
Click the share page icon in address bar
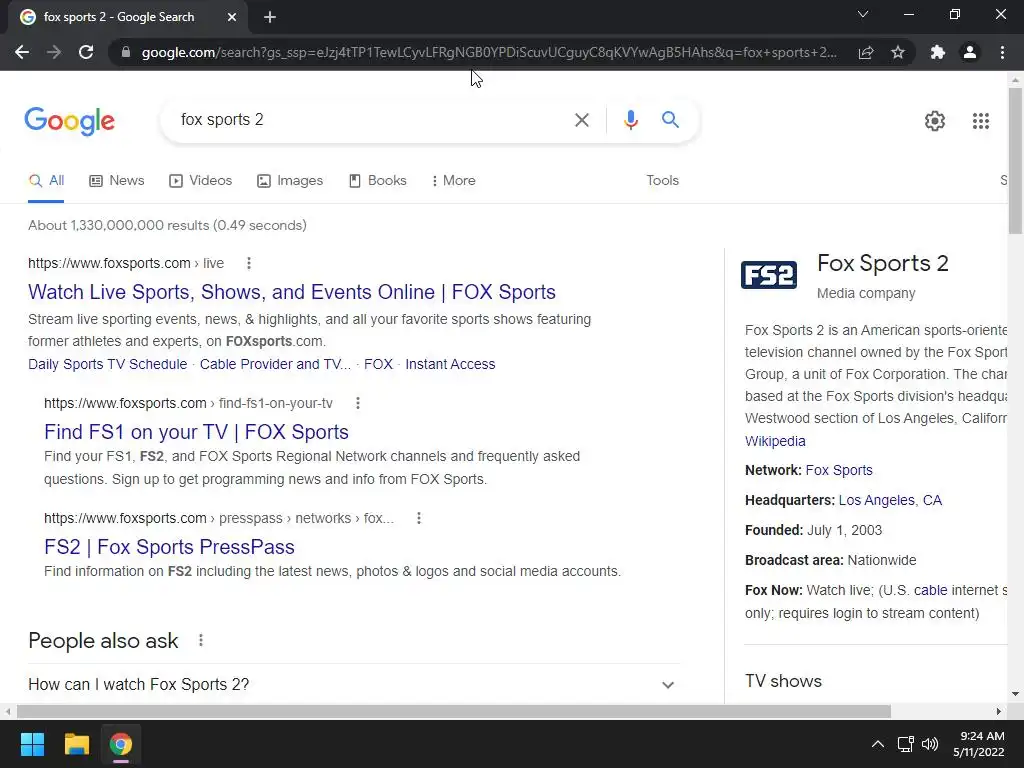click(x=866, y=52)
